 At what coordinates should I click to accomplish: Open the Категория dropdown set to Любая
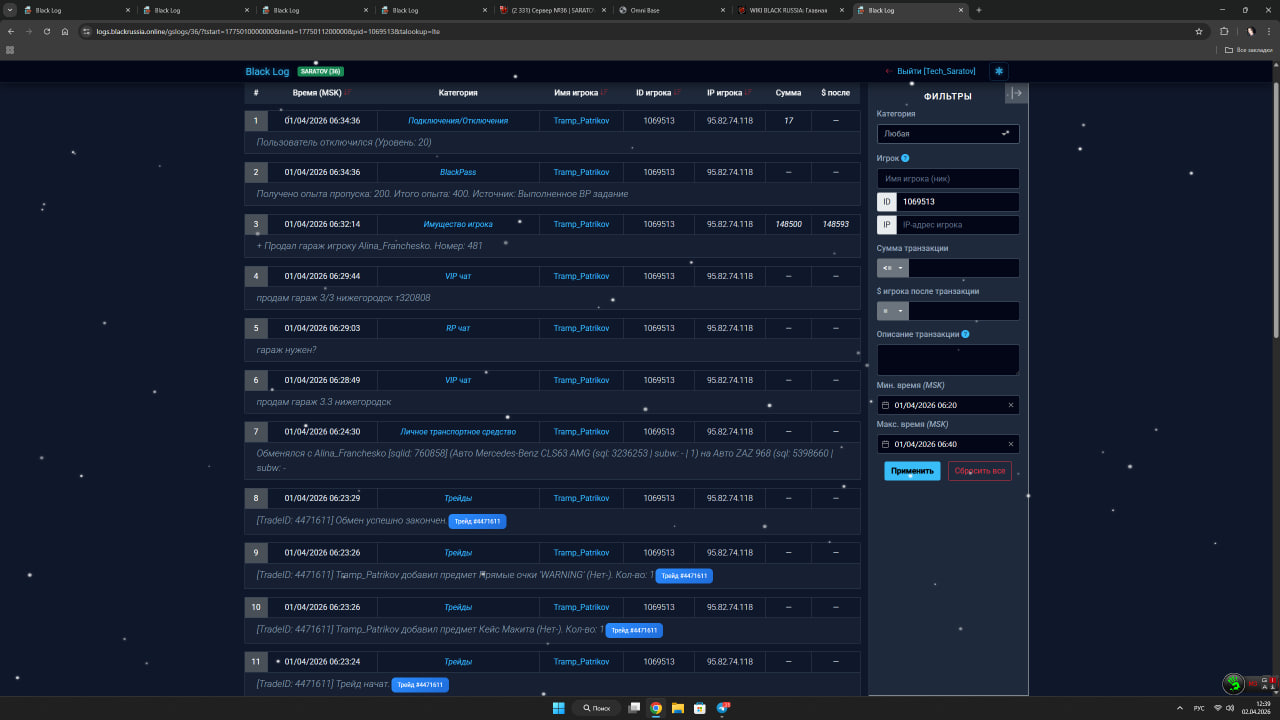click(x=947, y=133)
